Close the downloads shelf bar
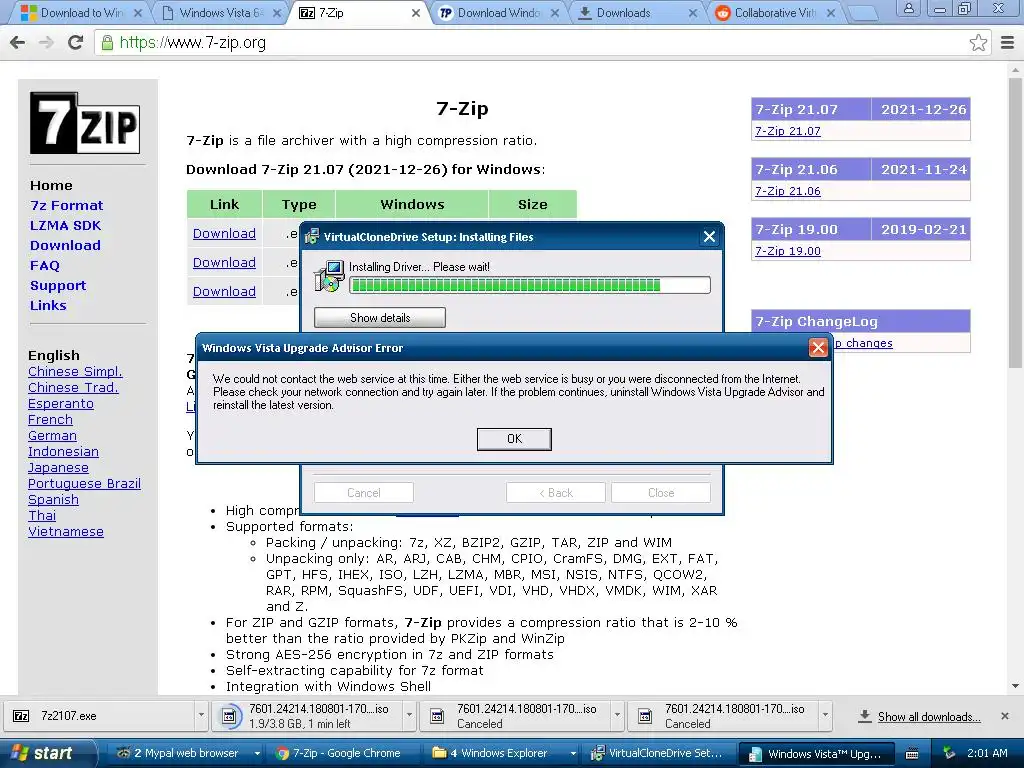 click(x=1005, y=716)
